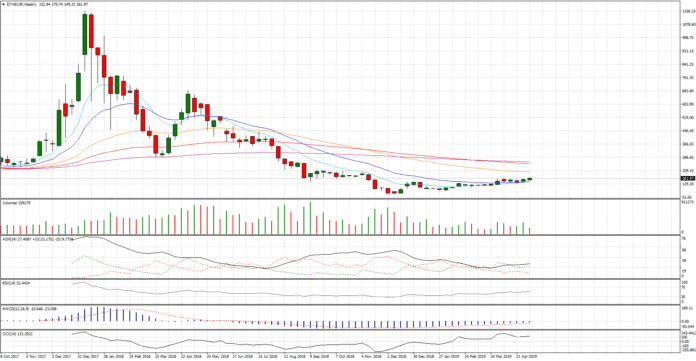The width and height of the screenshot is (696, 361).
Task: Click the separator between RSI and MACD panels
Action: (340, 304)
